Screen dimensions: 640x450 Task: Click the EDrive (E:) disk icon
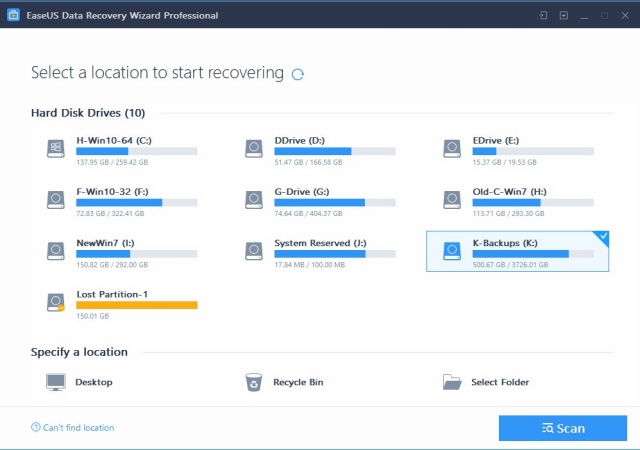coord(452,148)
